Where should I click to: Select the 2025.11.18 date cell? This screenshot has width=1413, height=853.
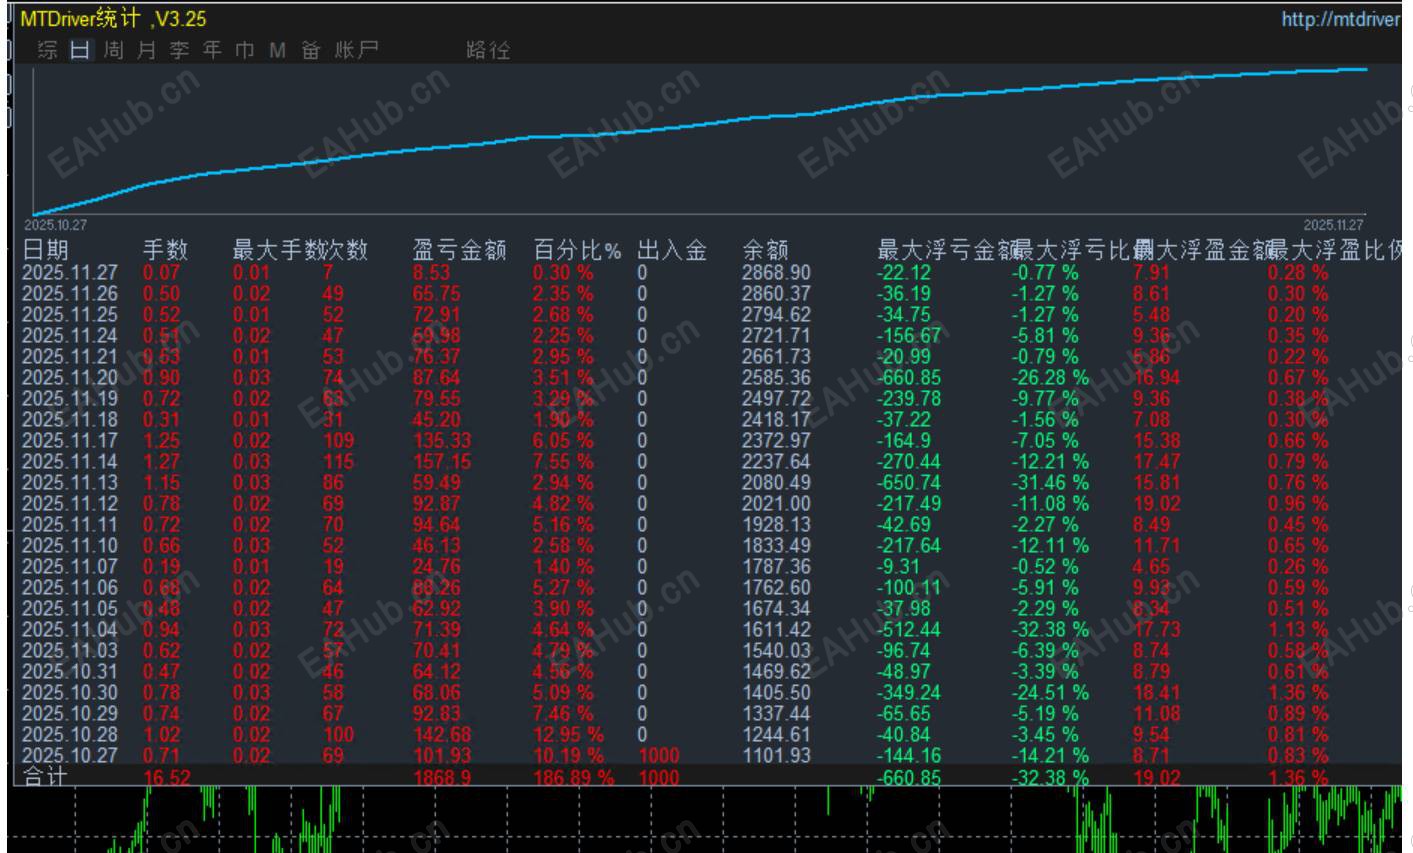click(x=70, y=420)
